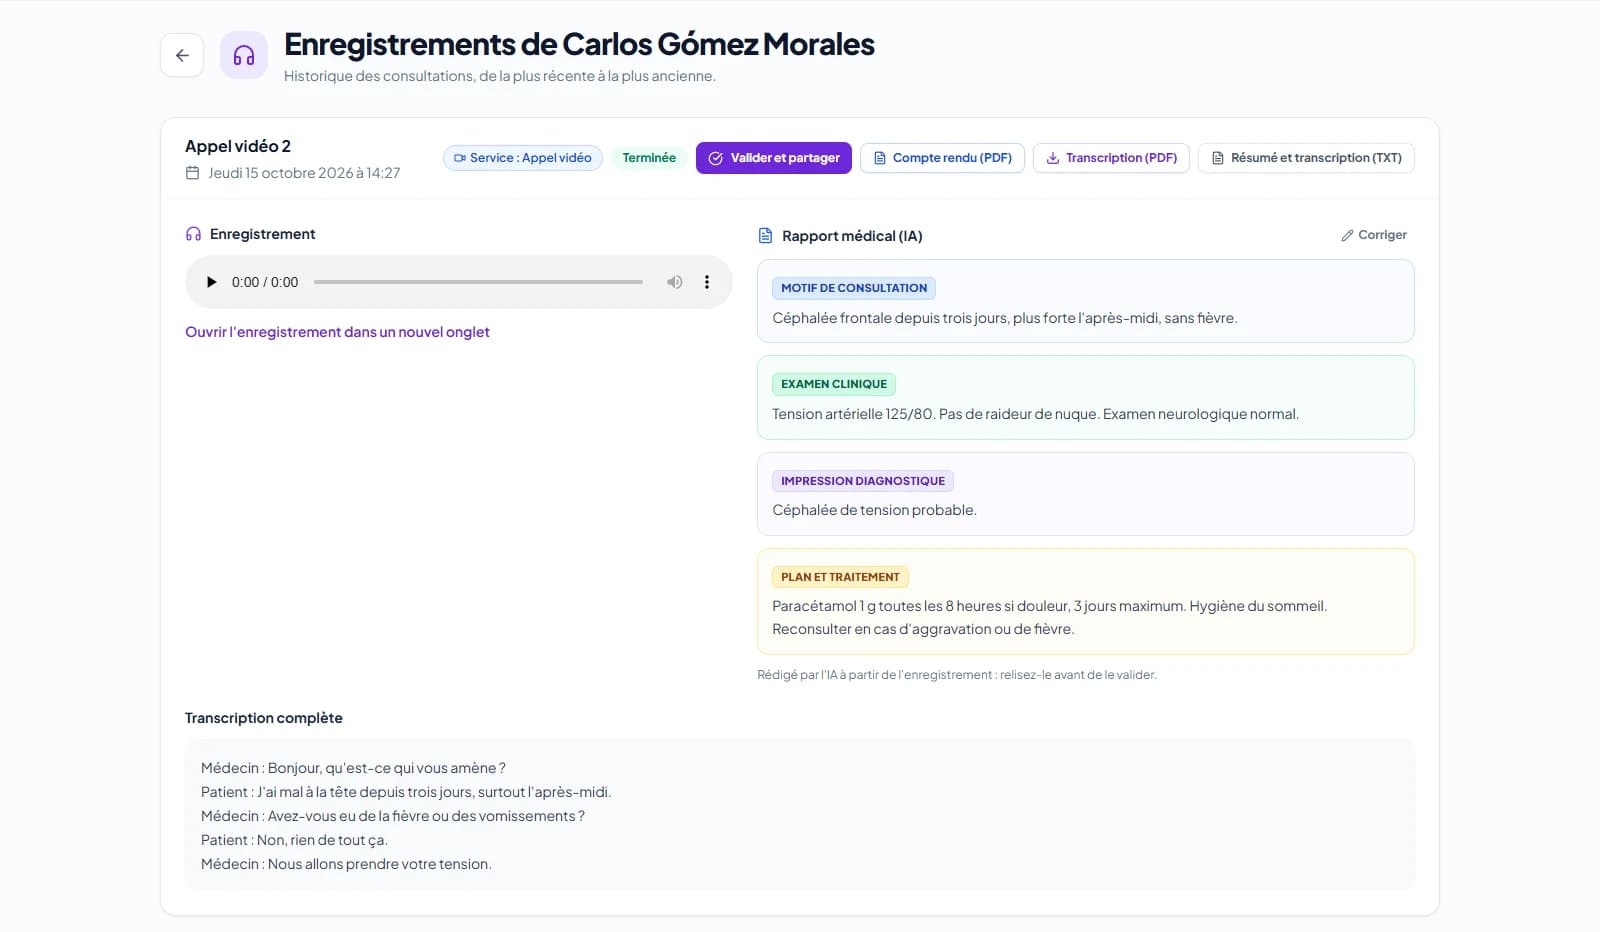Click the Terminée status badge
Image resolution: width=1600 pixels, height=932 pixels.
649,158
